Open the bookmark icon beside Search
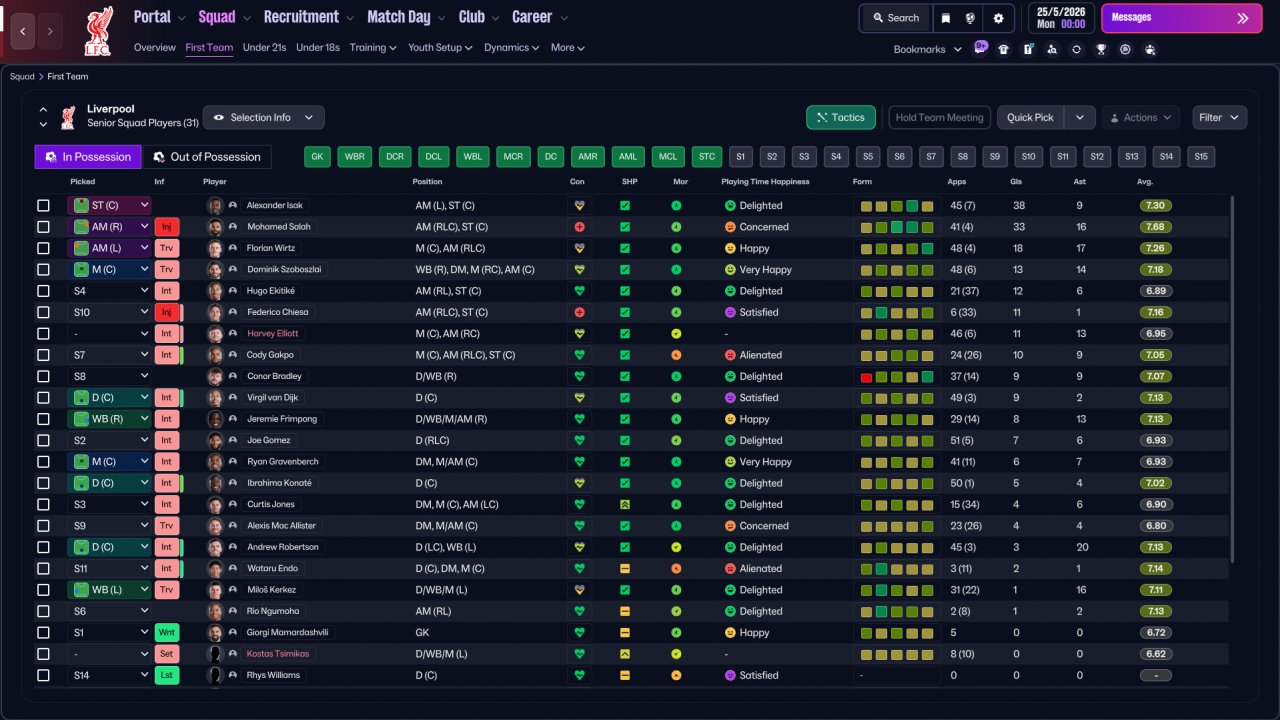 click(946, 18)
